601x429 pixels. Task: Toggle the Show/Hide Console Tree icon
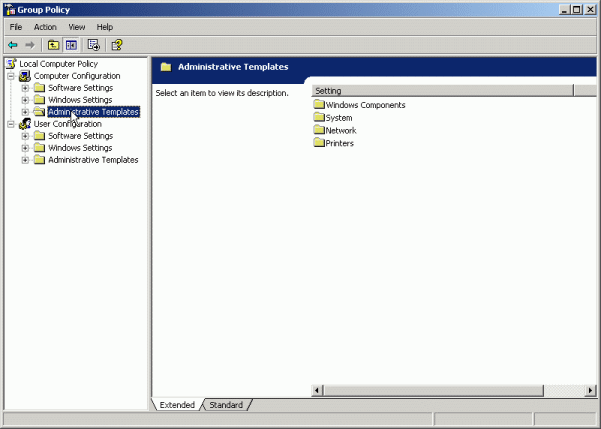pos(71,45)
